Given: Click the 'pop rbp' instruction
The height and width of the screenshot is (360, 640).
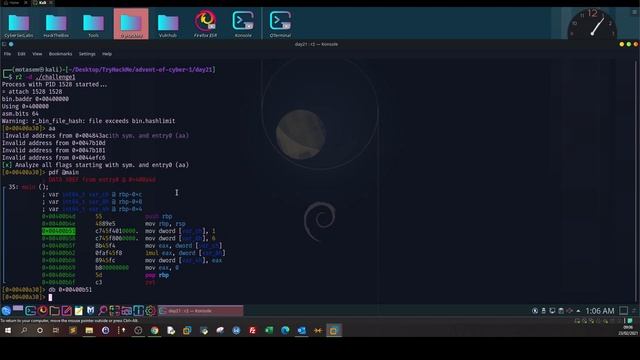Looking at the screenshot, I should pyautogui.click(x=157, y=275).
